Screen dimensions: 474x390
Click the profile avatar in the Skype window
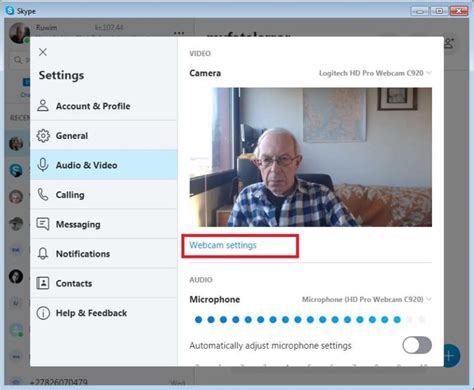click(x=19, y=33)
